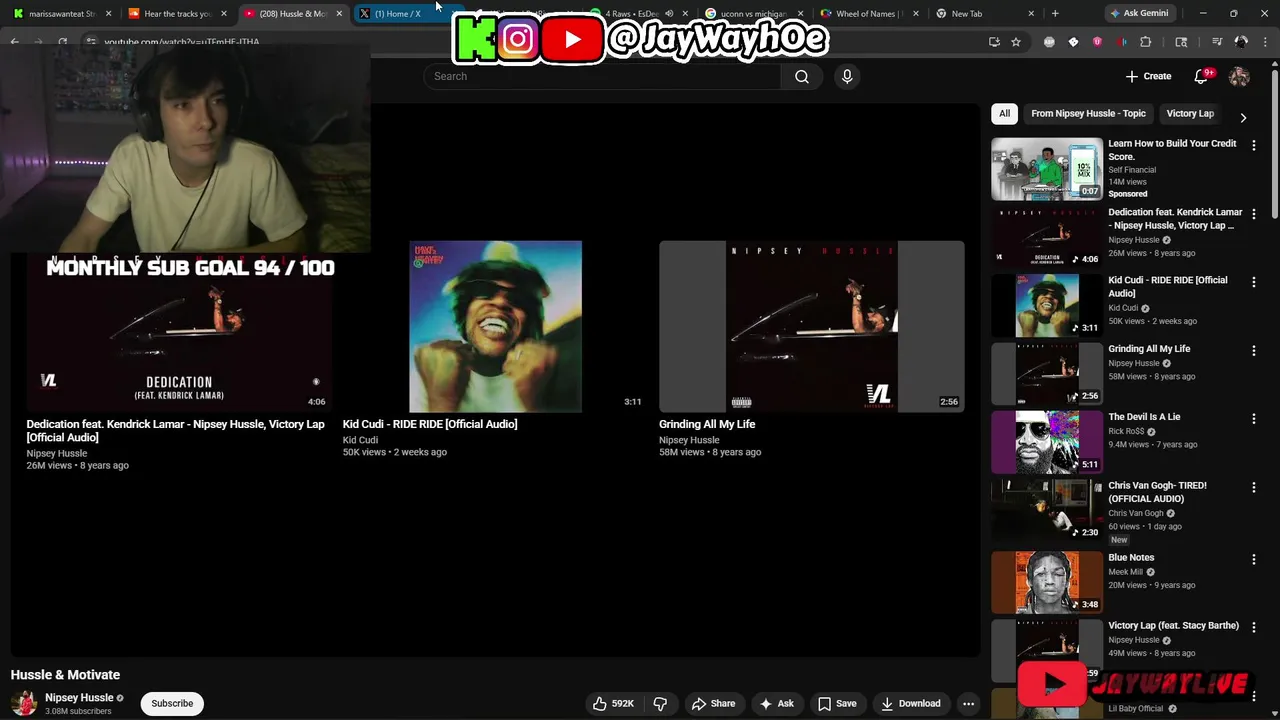Open options menu for Dedication sidebar video
This screenshot has height=720, width=1280.
1253,214
